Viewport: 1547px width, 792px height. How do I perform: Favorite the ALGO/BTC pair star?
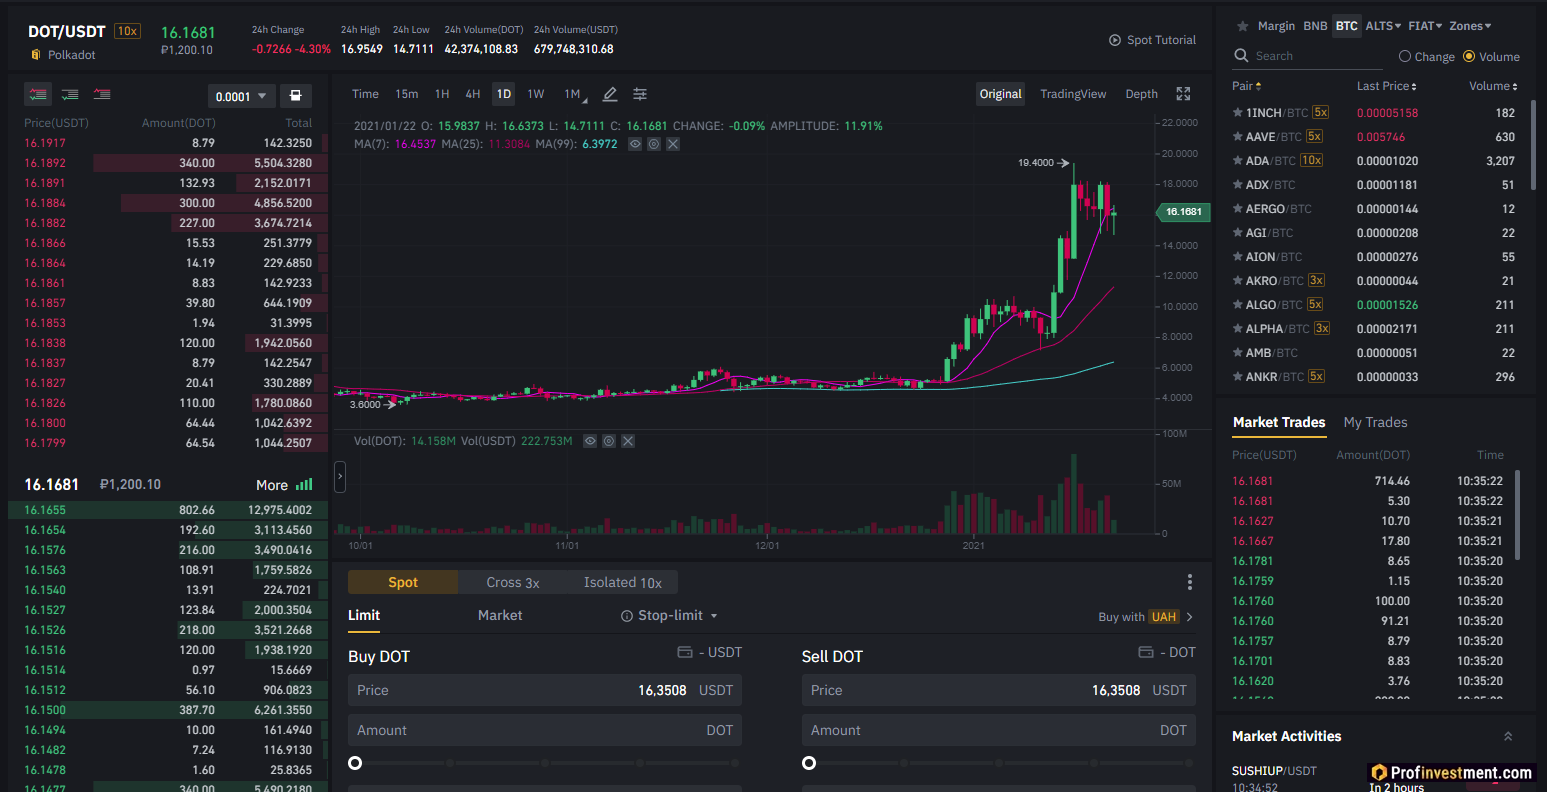(x=1238, y=305)
